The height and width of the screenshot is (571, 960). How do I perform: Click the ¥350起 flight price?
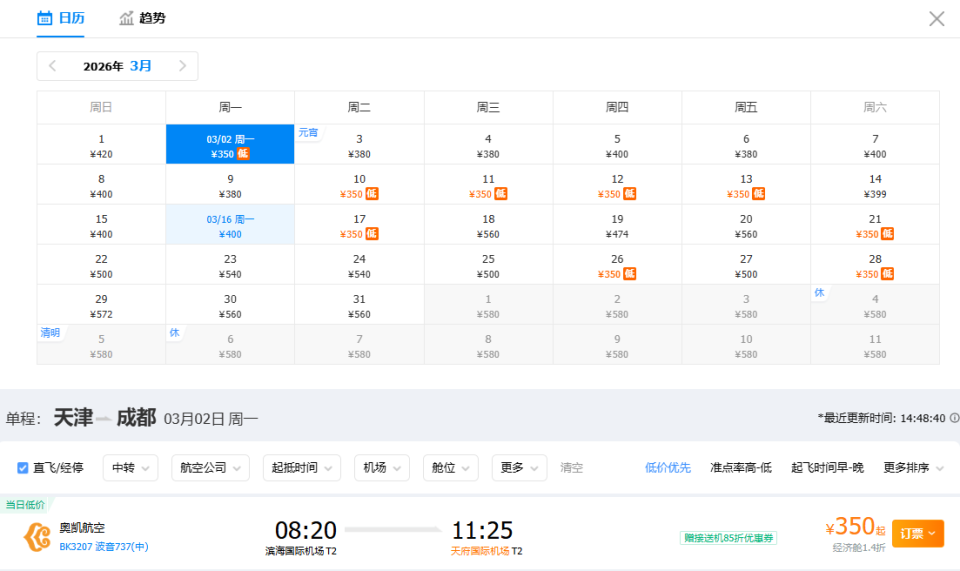tap(855, 527)
